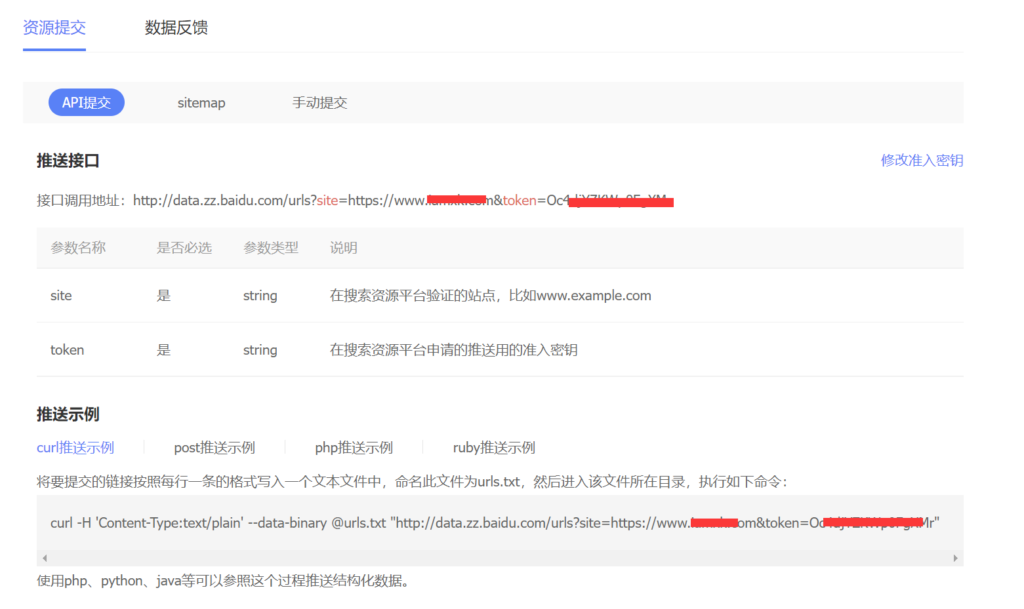Open the php推送示例 example
The height and width of the screenshot is (609, 1024).
(x=353, y=447)
